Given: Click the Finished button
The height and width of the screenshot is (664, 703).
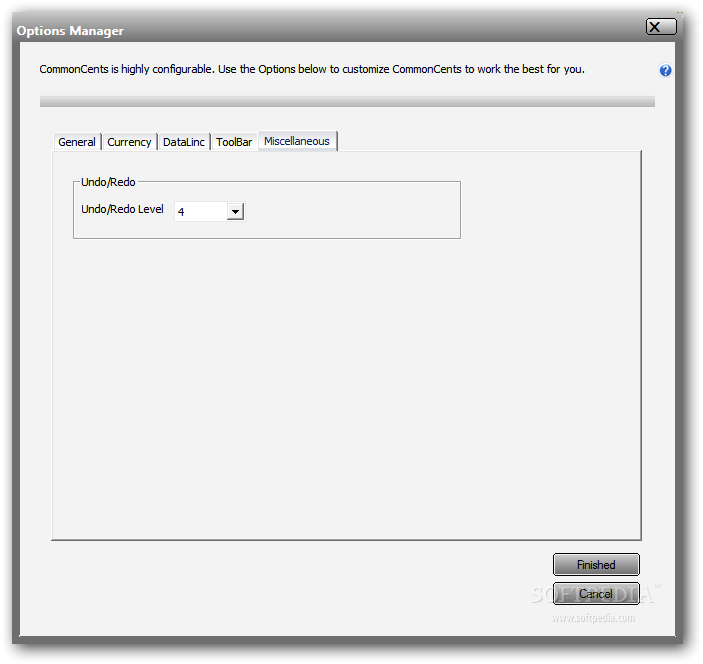Looking at the screenshot, I should pyautogui.click(x=596, y=564).
